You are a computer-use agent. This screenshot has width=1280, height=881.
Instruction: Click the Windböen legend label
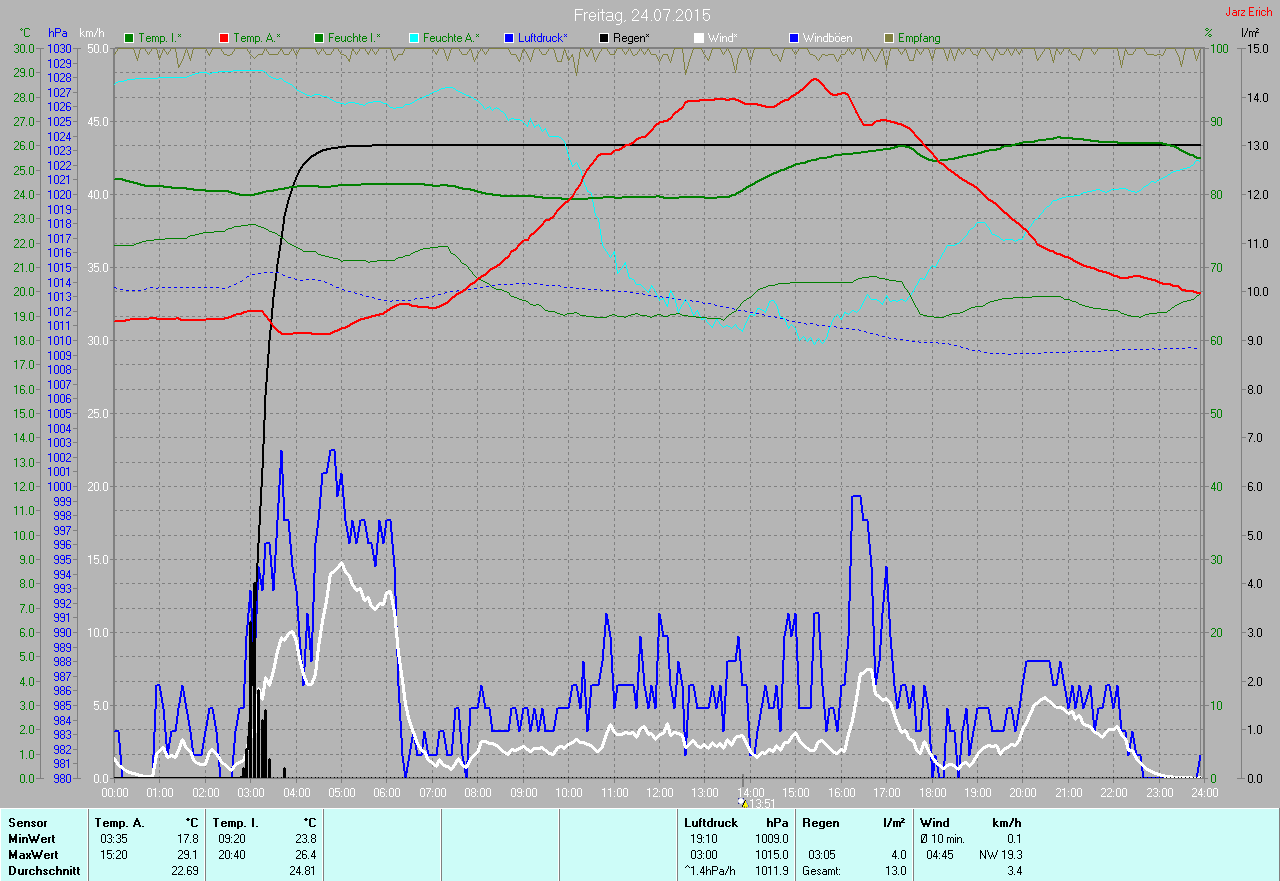pyautogui.click(x=828, y=38)
